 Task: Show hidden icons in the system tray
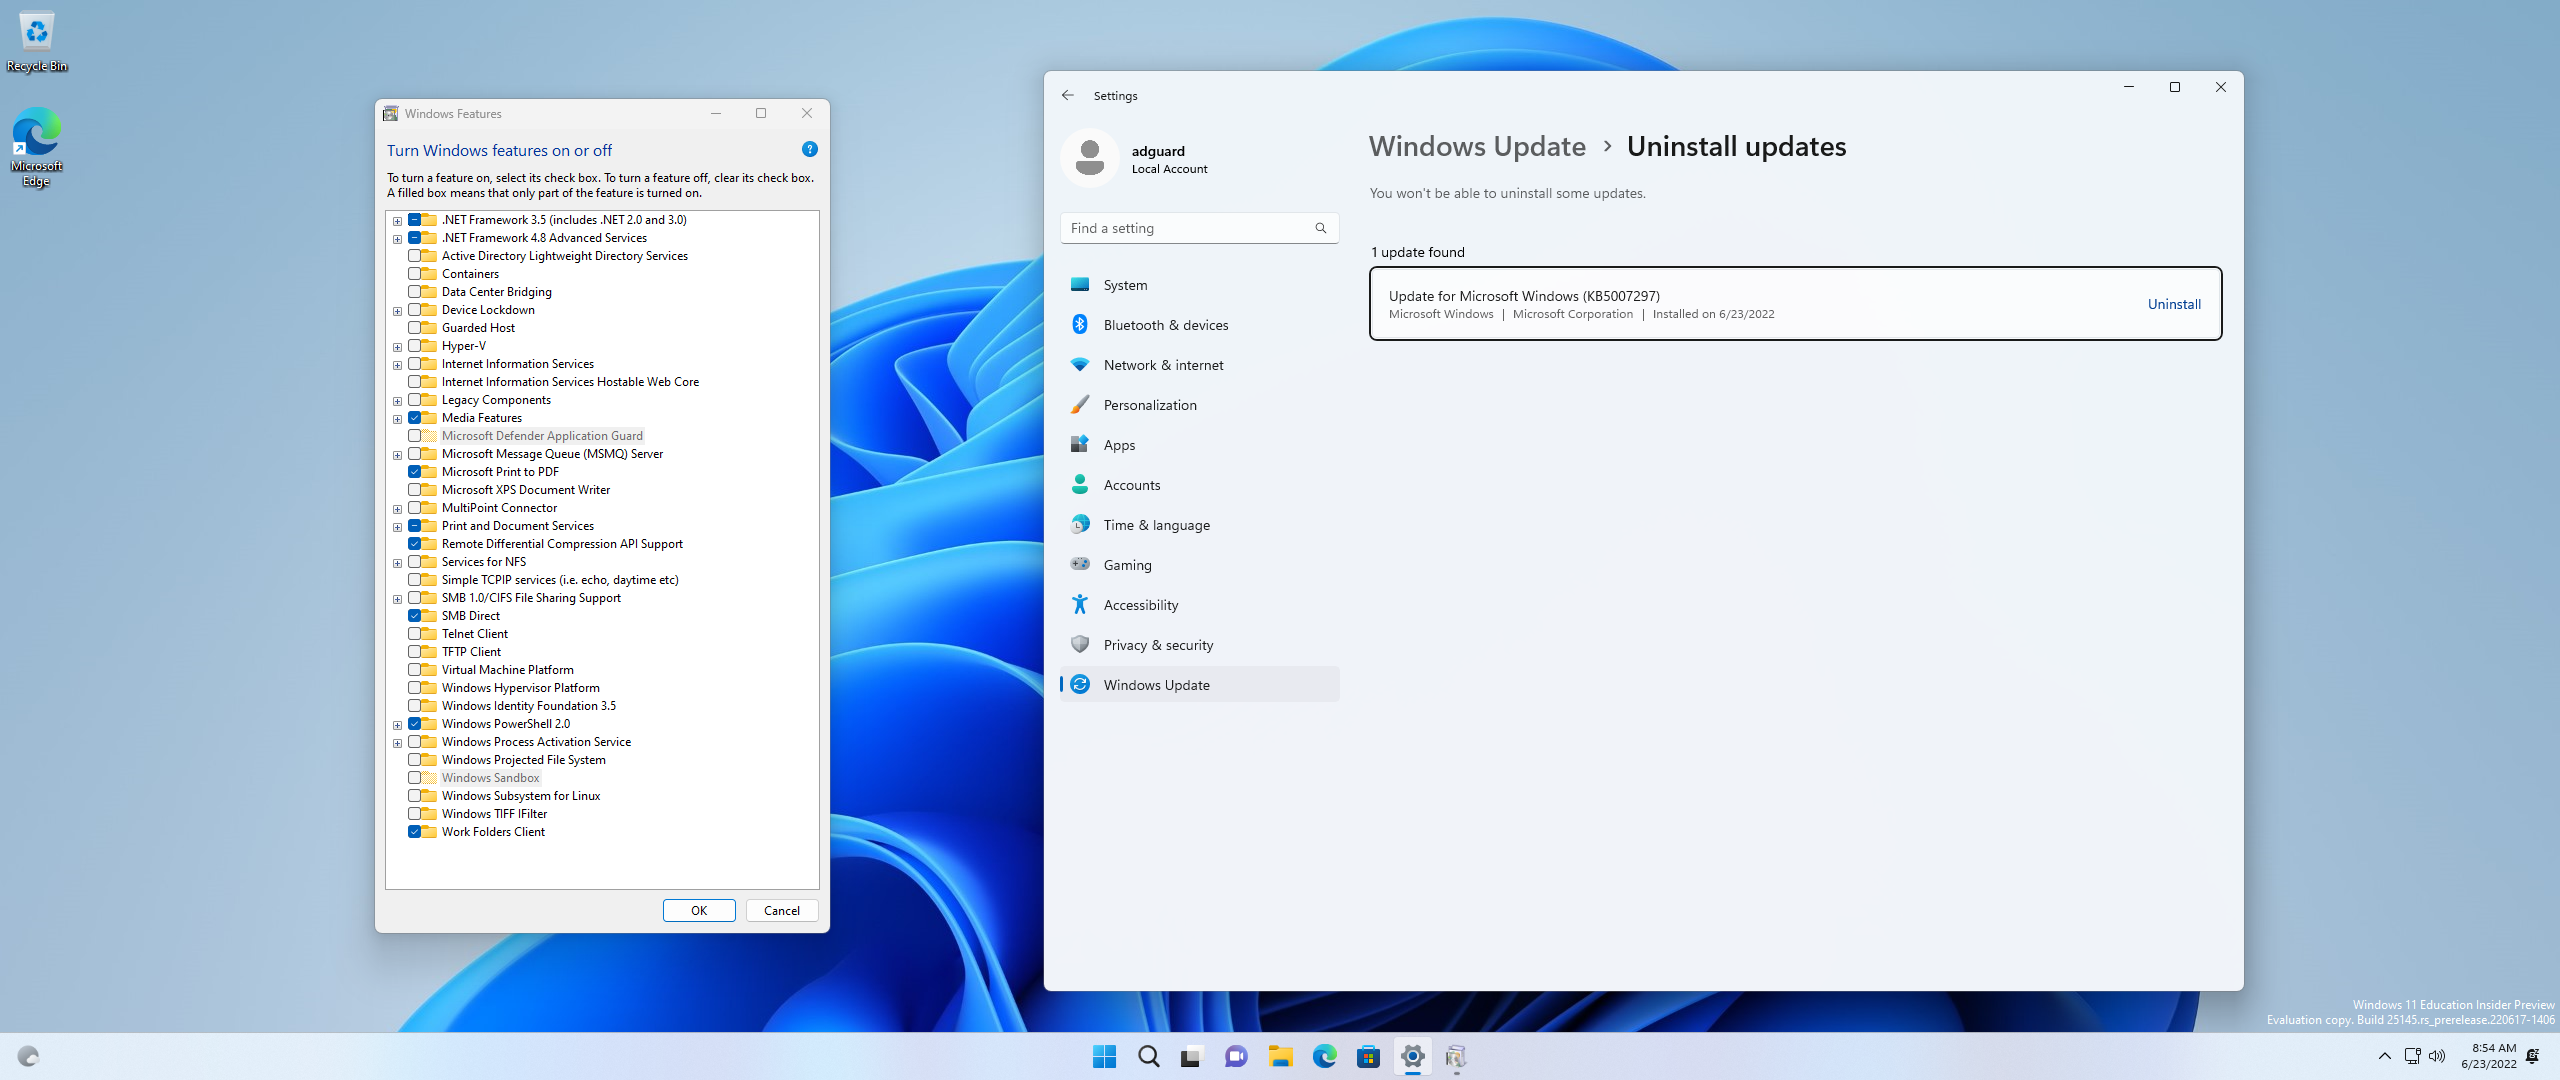point(2385,1056)
